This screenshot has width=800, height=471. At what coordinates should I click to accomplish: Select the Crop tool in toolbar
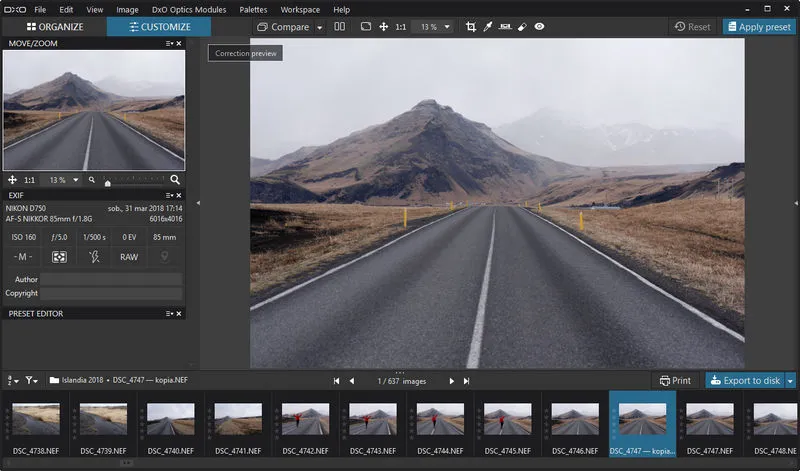472,27
